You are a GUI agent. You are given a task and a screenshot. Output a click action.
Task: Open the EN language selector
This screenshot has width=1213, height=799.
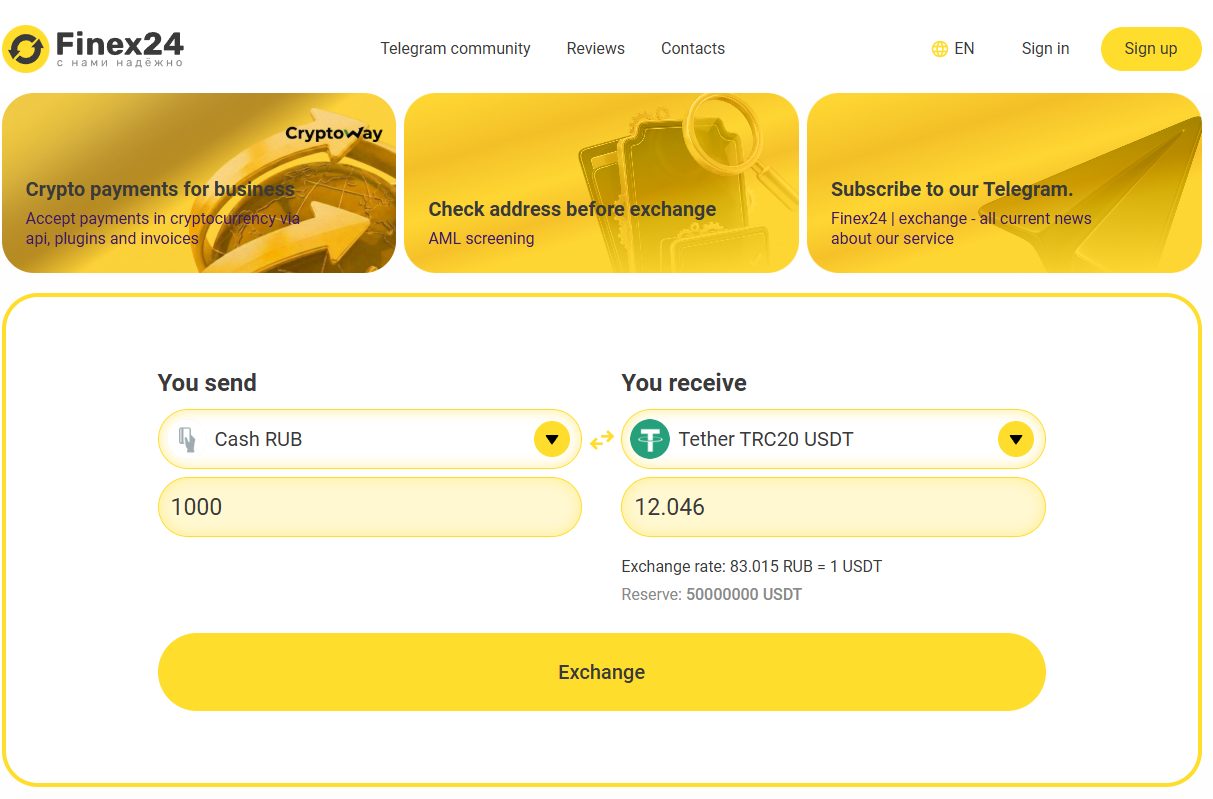[953, 48]
